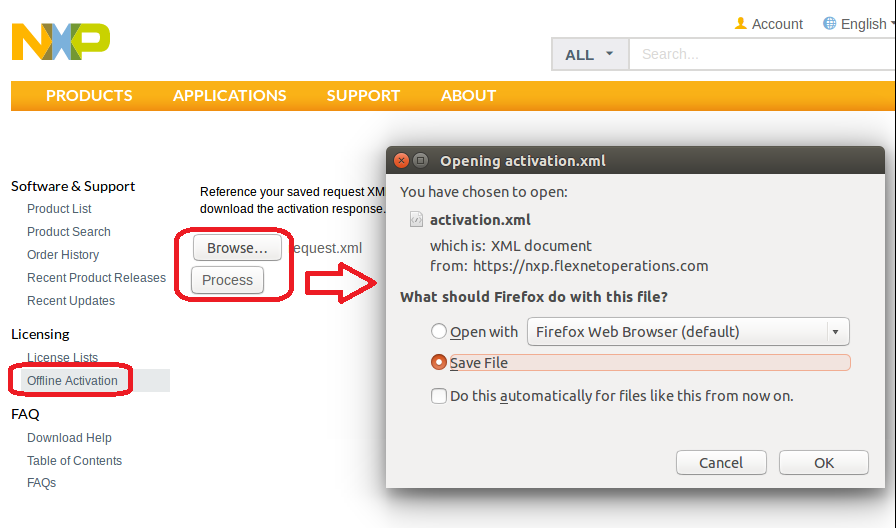Viewport: 896px width, 528px height.
Task: Click the globe language icon
Action: tap(829, 23)
